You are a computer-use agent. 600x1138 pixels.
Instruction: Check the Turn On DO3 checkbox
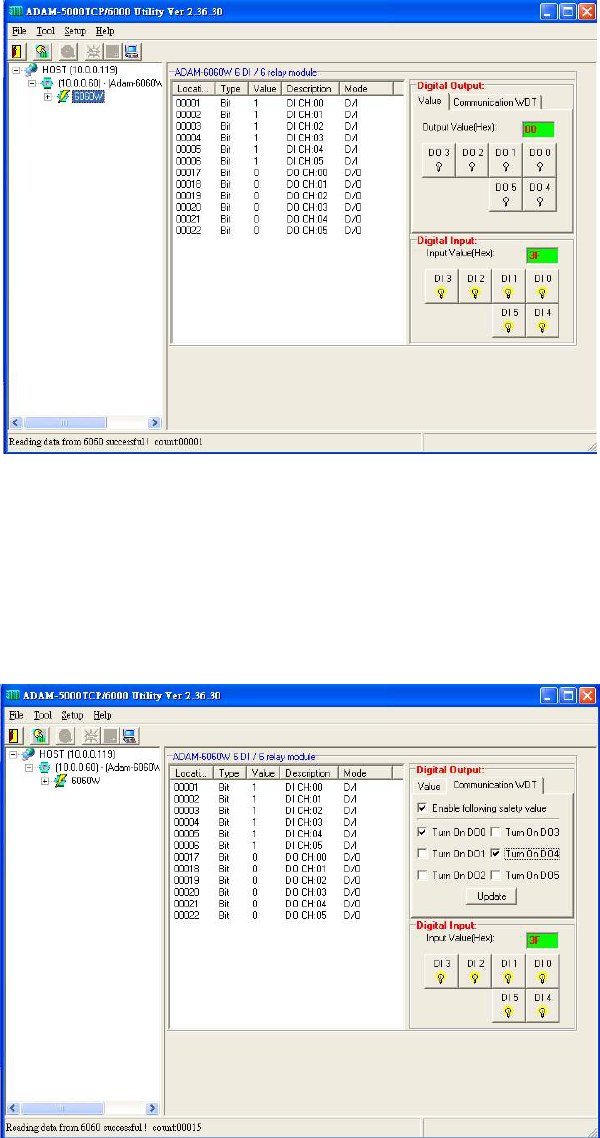tap(496, 831)
